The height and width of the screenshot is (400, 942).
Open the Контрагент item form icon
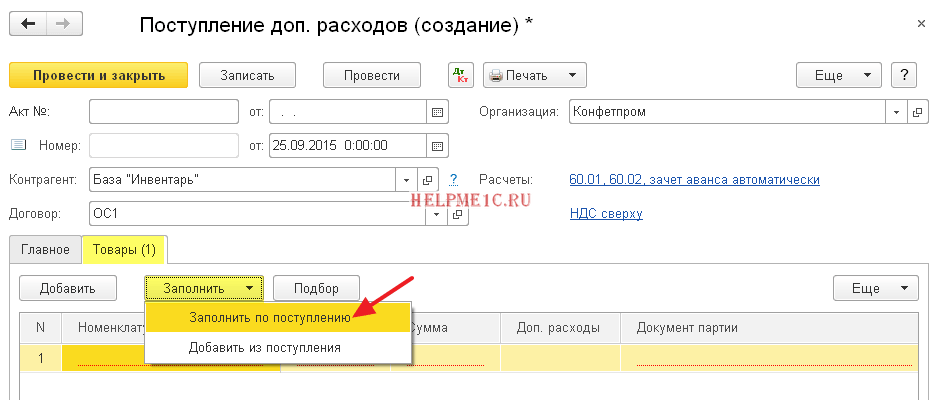tap(427, 180)
